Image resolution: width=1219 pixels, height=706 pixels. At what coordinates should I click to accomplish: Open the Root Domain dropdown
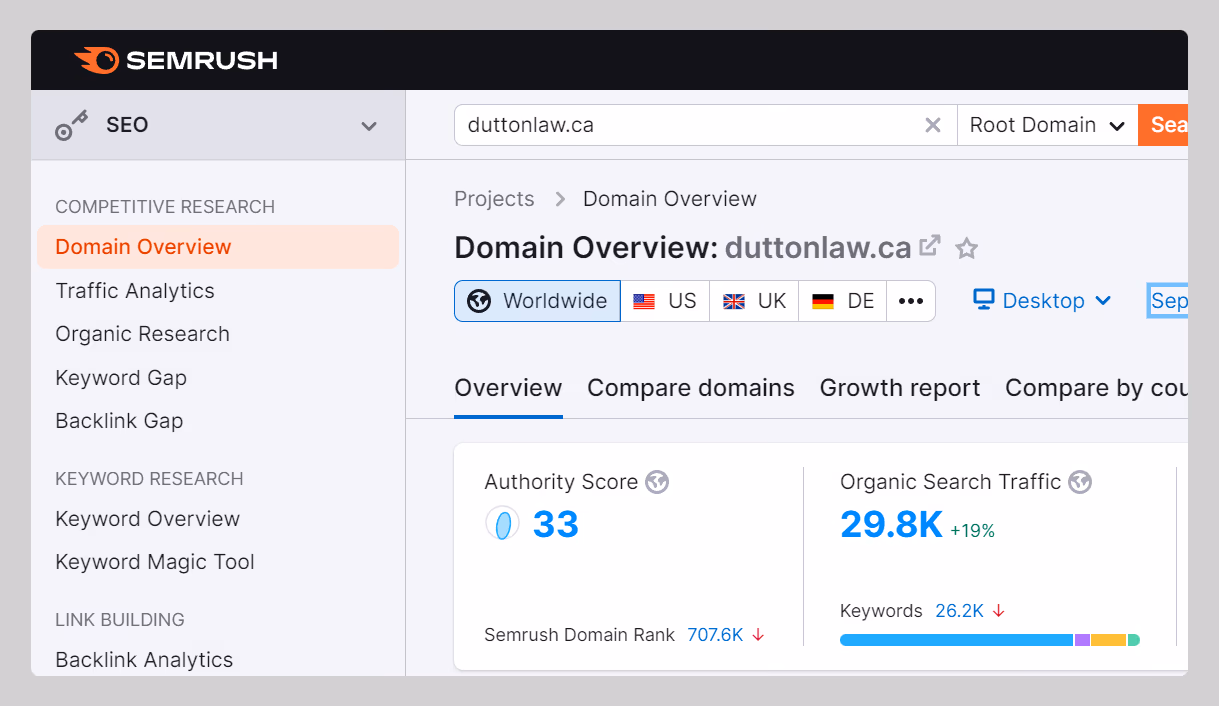1048,125
